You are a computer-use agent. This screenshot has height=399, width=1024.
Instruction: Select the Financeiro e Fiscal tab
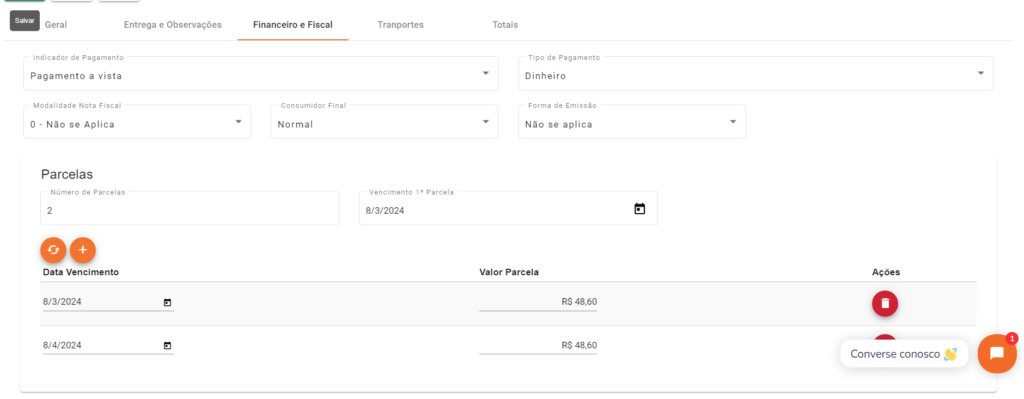pyautogui.click(x=293, y=25)
